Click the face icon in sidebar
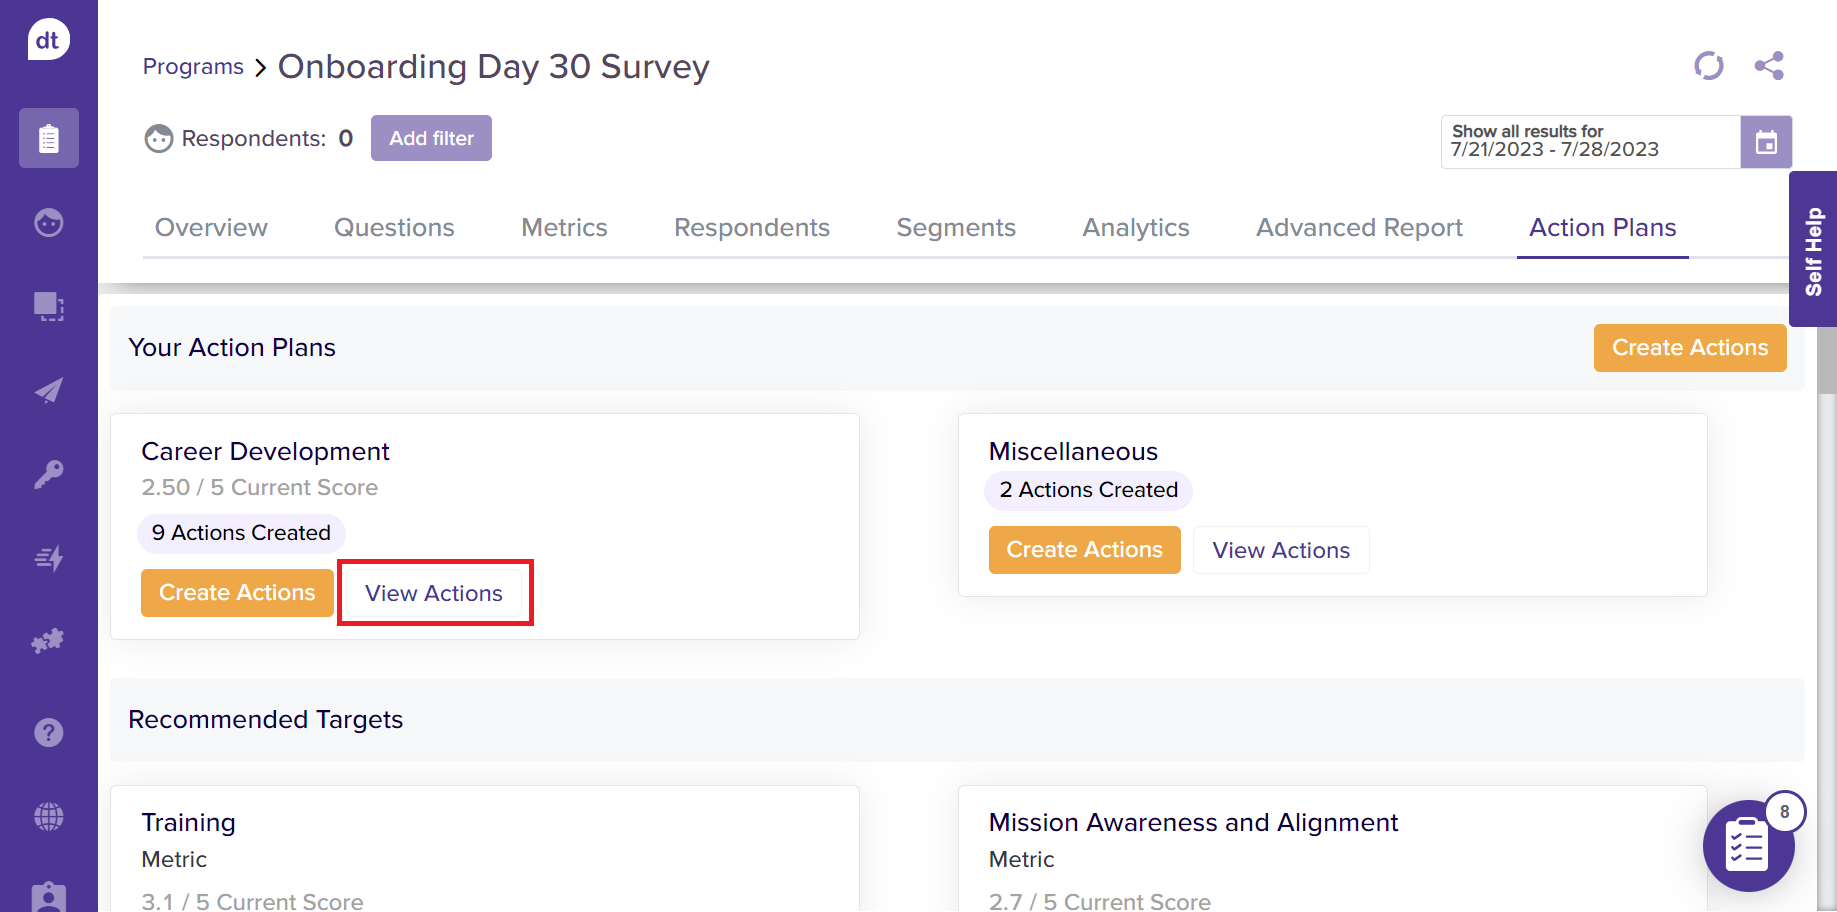Screen dimensions: 1837x912 coord(49,222)
